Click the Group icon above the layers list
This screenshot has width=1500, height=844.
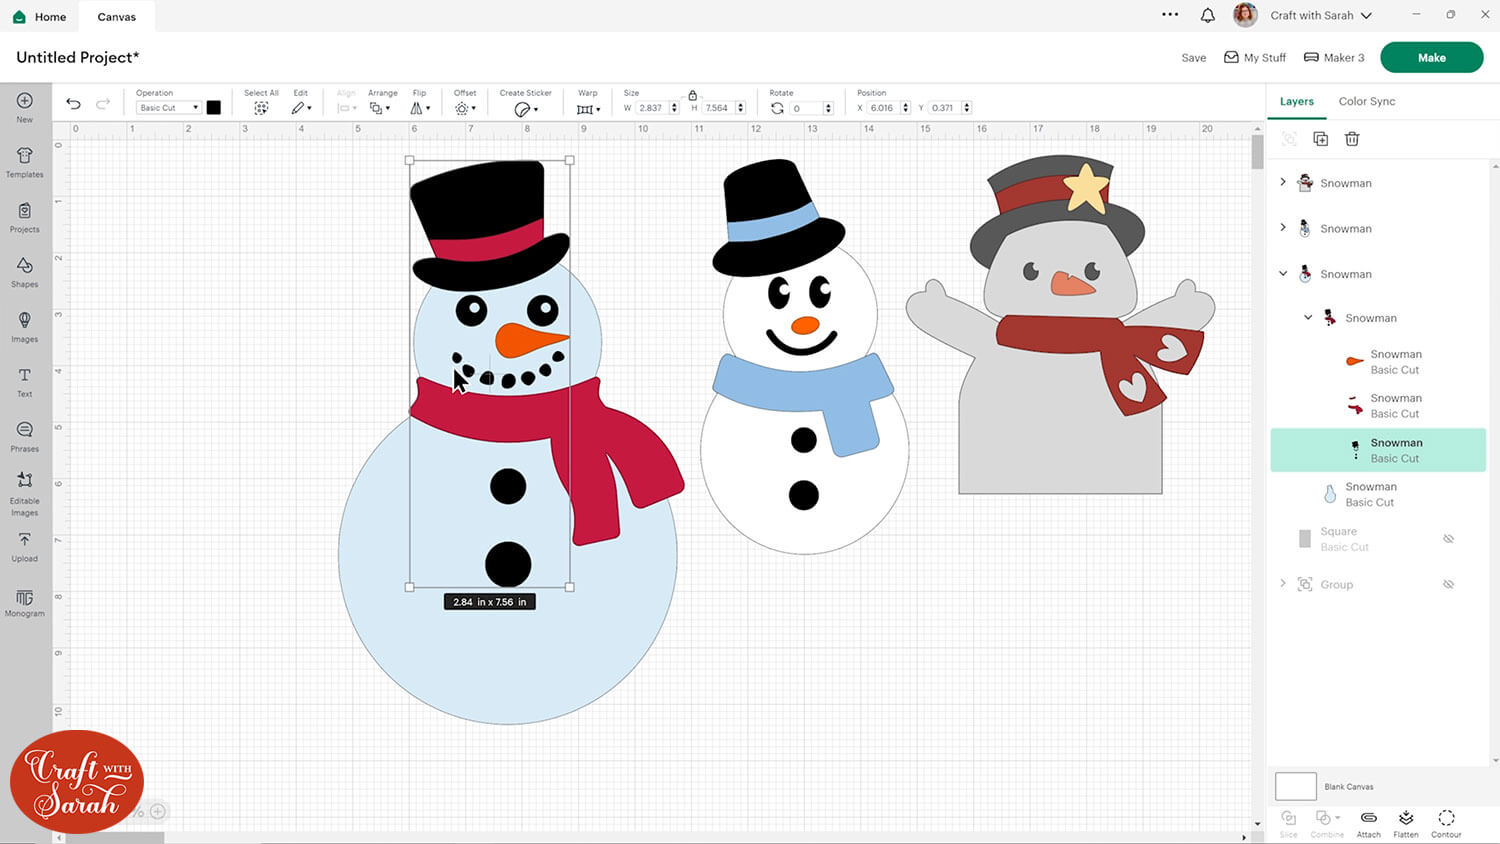coord(1289,139)
